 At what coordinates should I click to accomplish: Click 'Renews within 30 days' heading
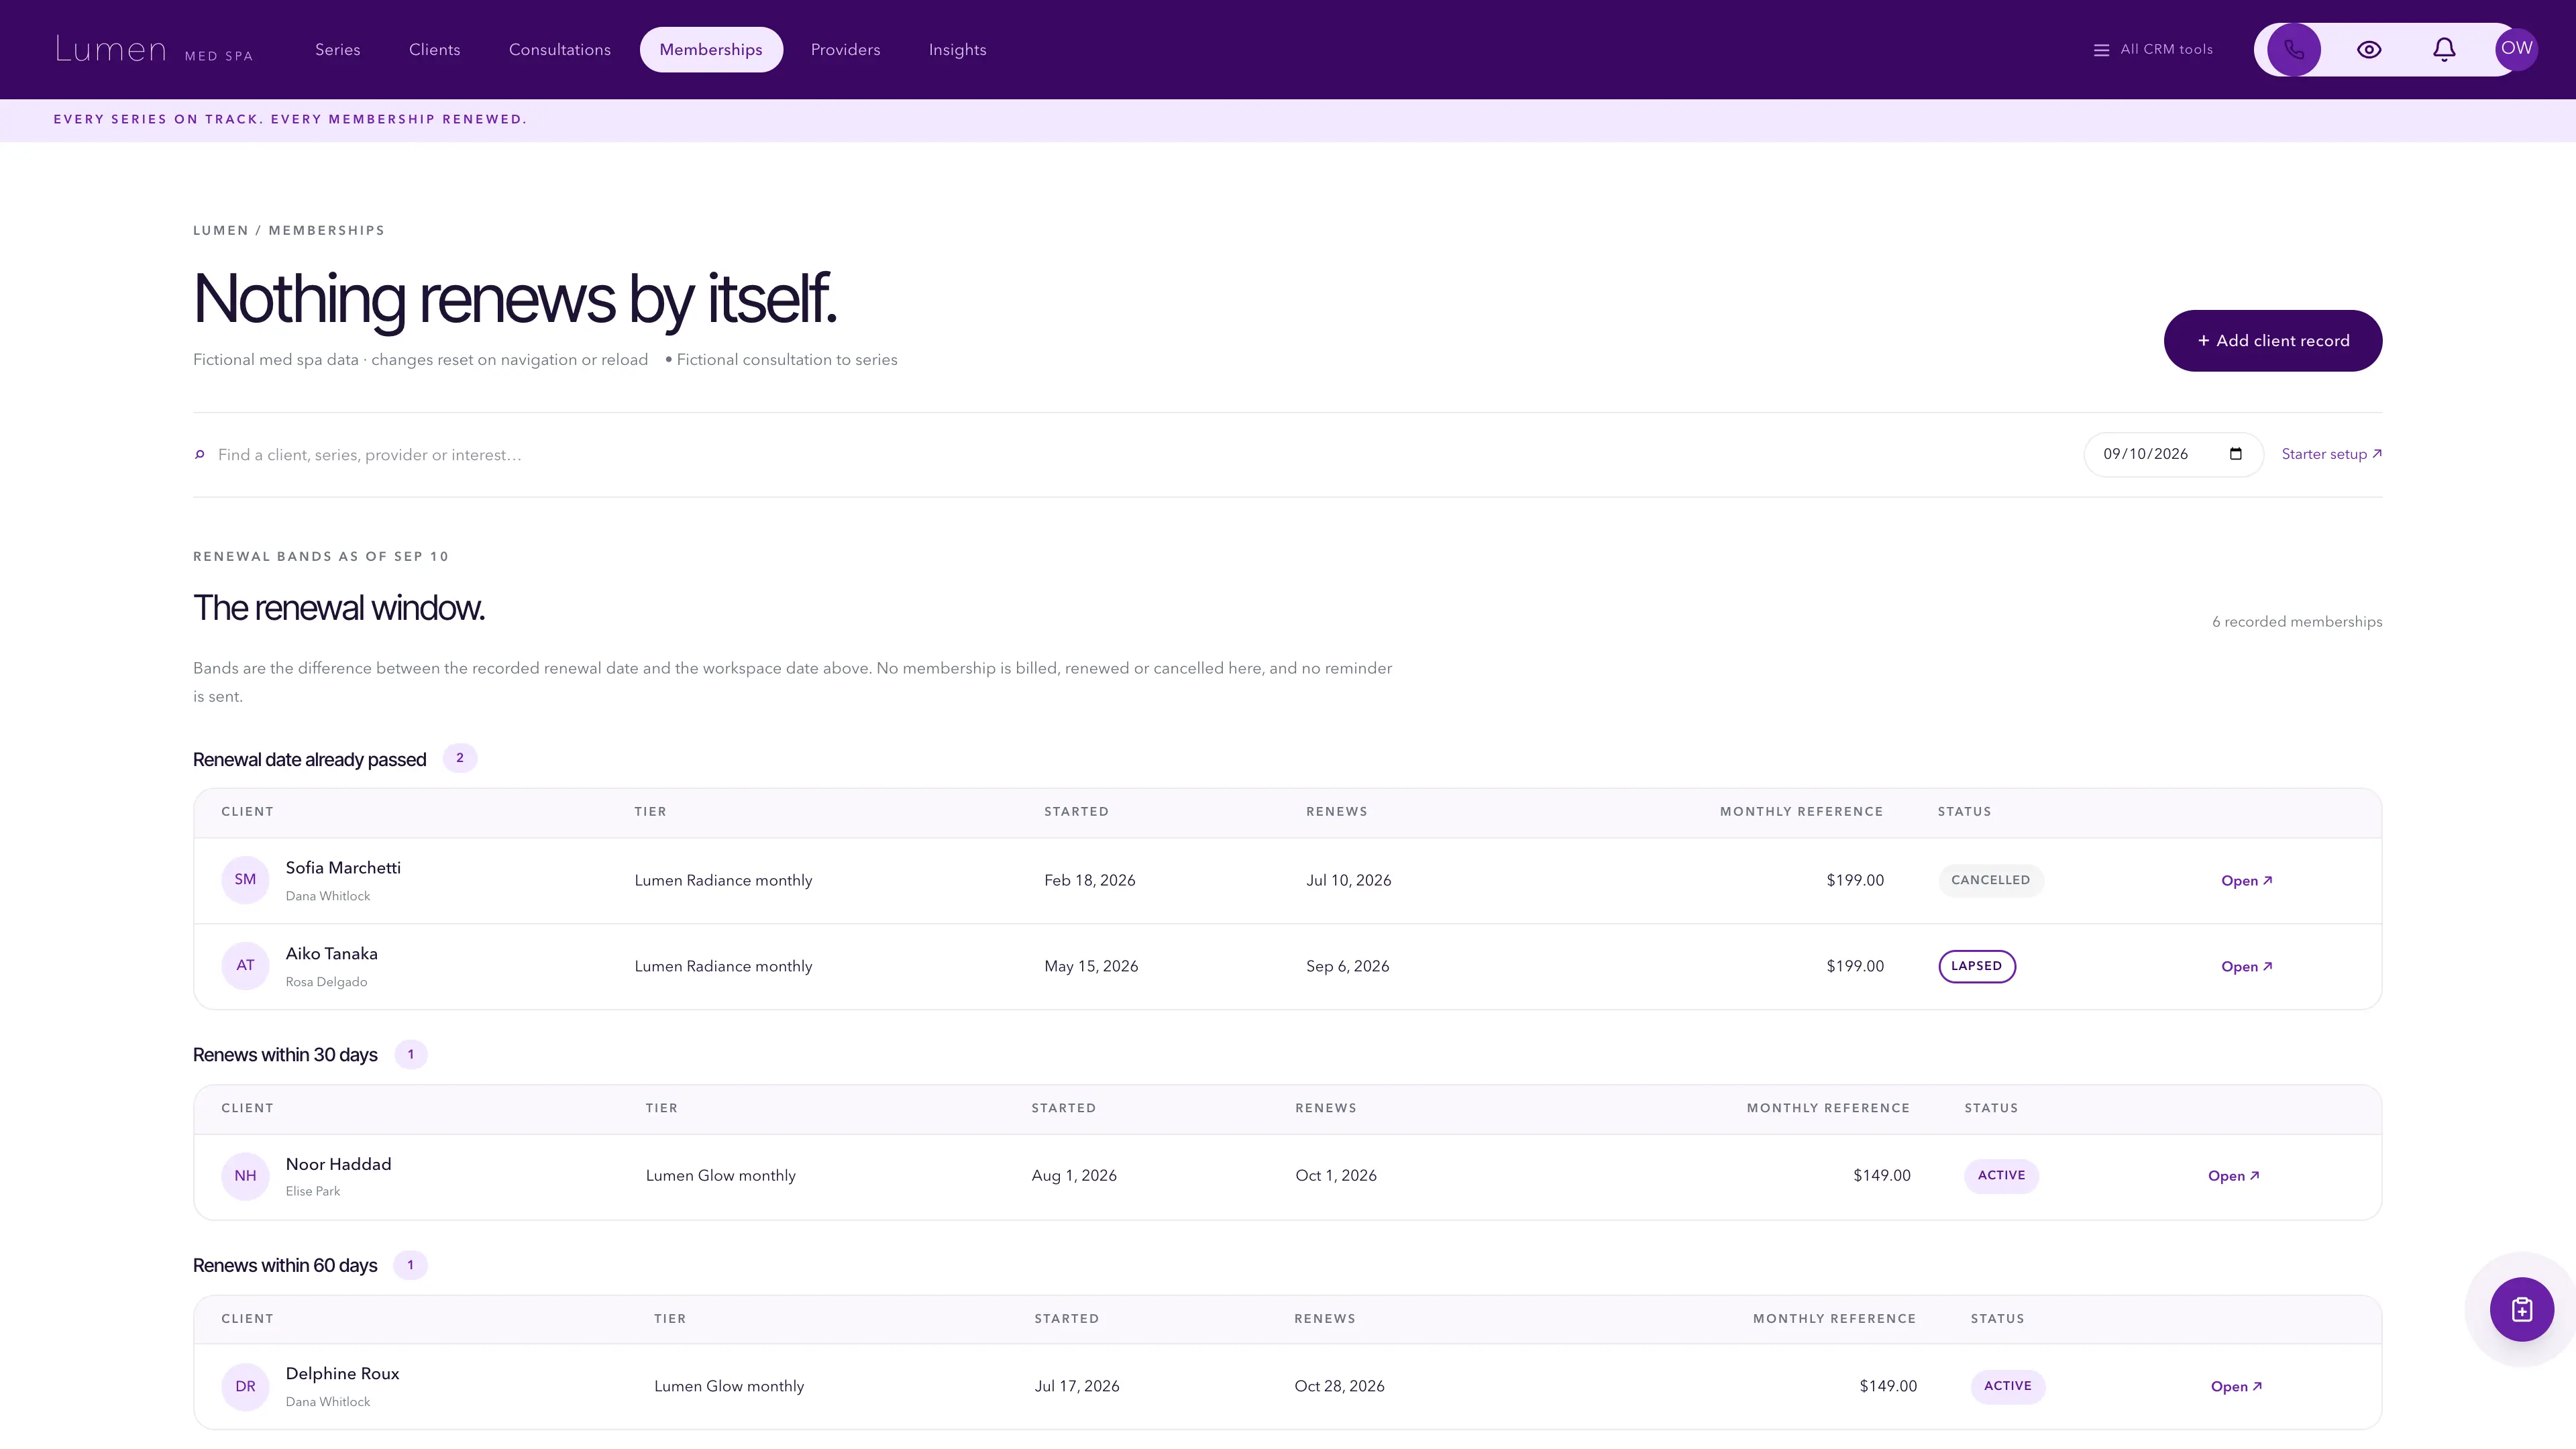click(x=285, y=1055)
